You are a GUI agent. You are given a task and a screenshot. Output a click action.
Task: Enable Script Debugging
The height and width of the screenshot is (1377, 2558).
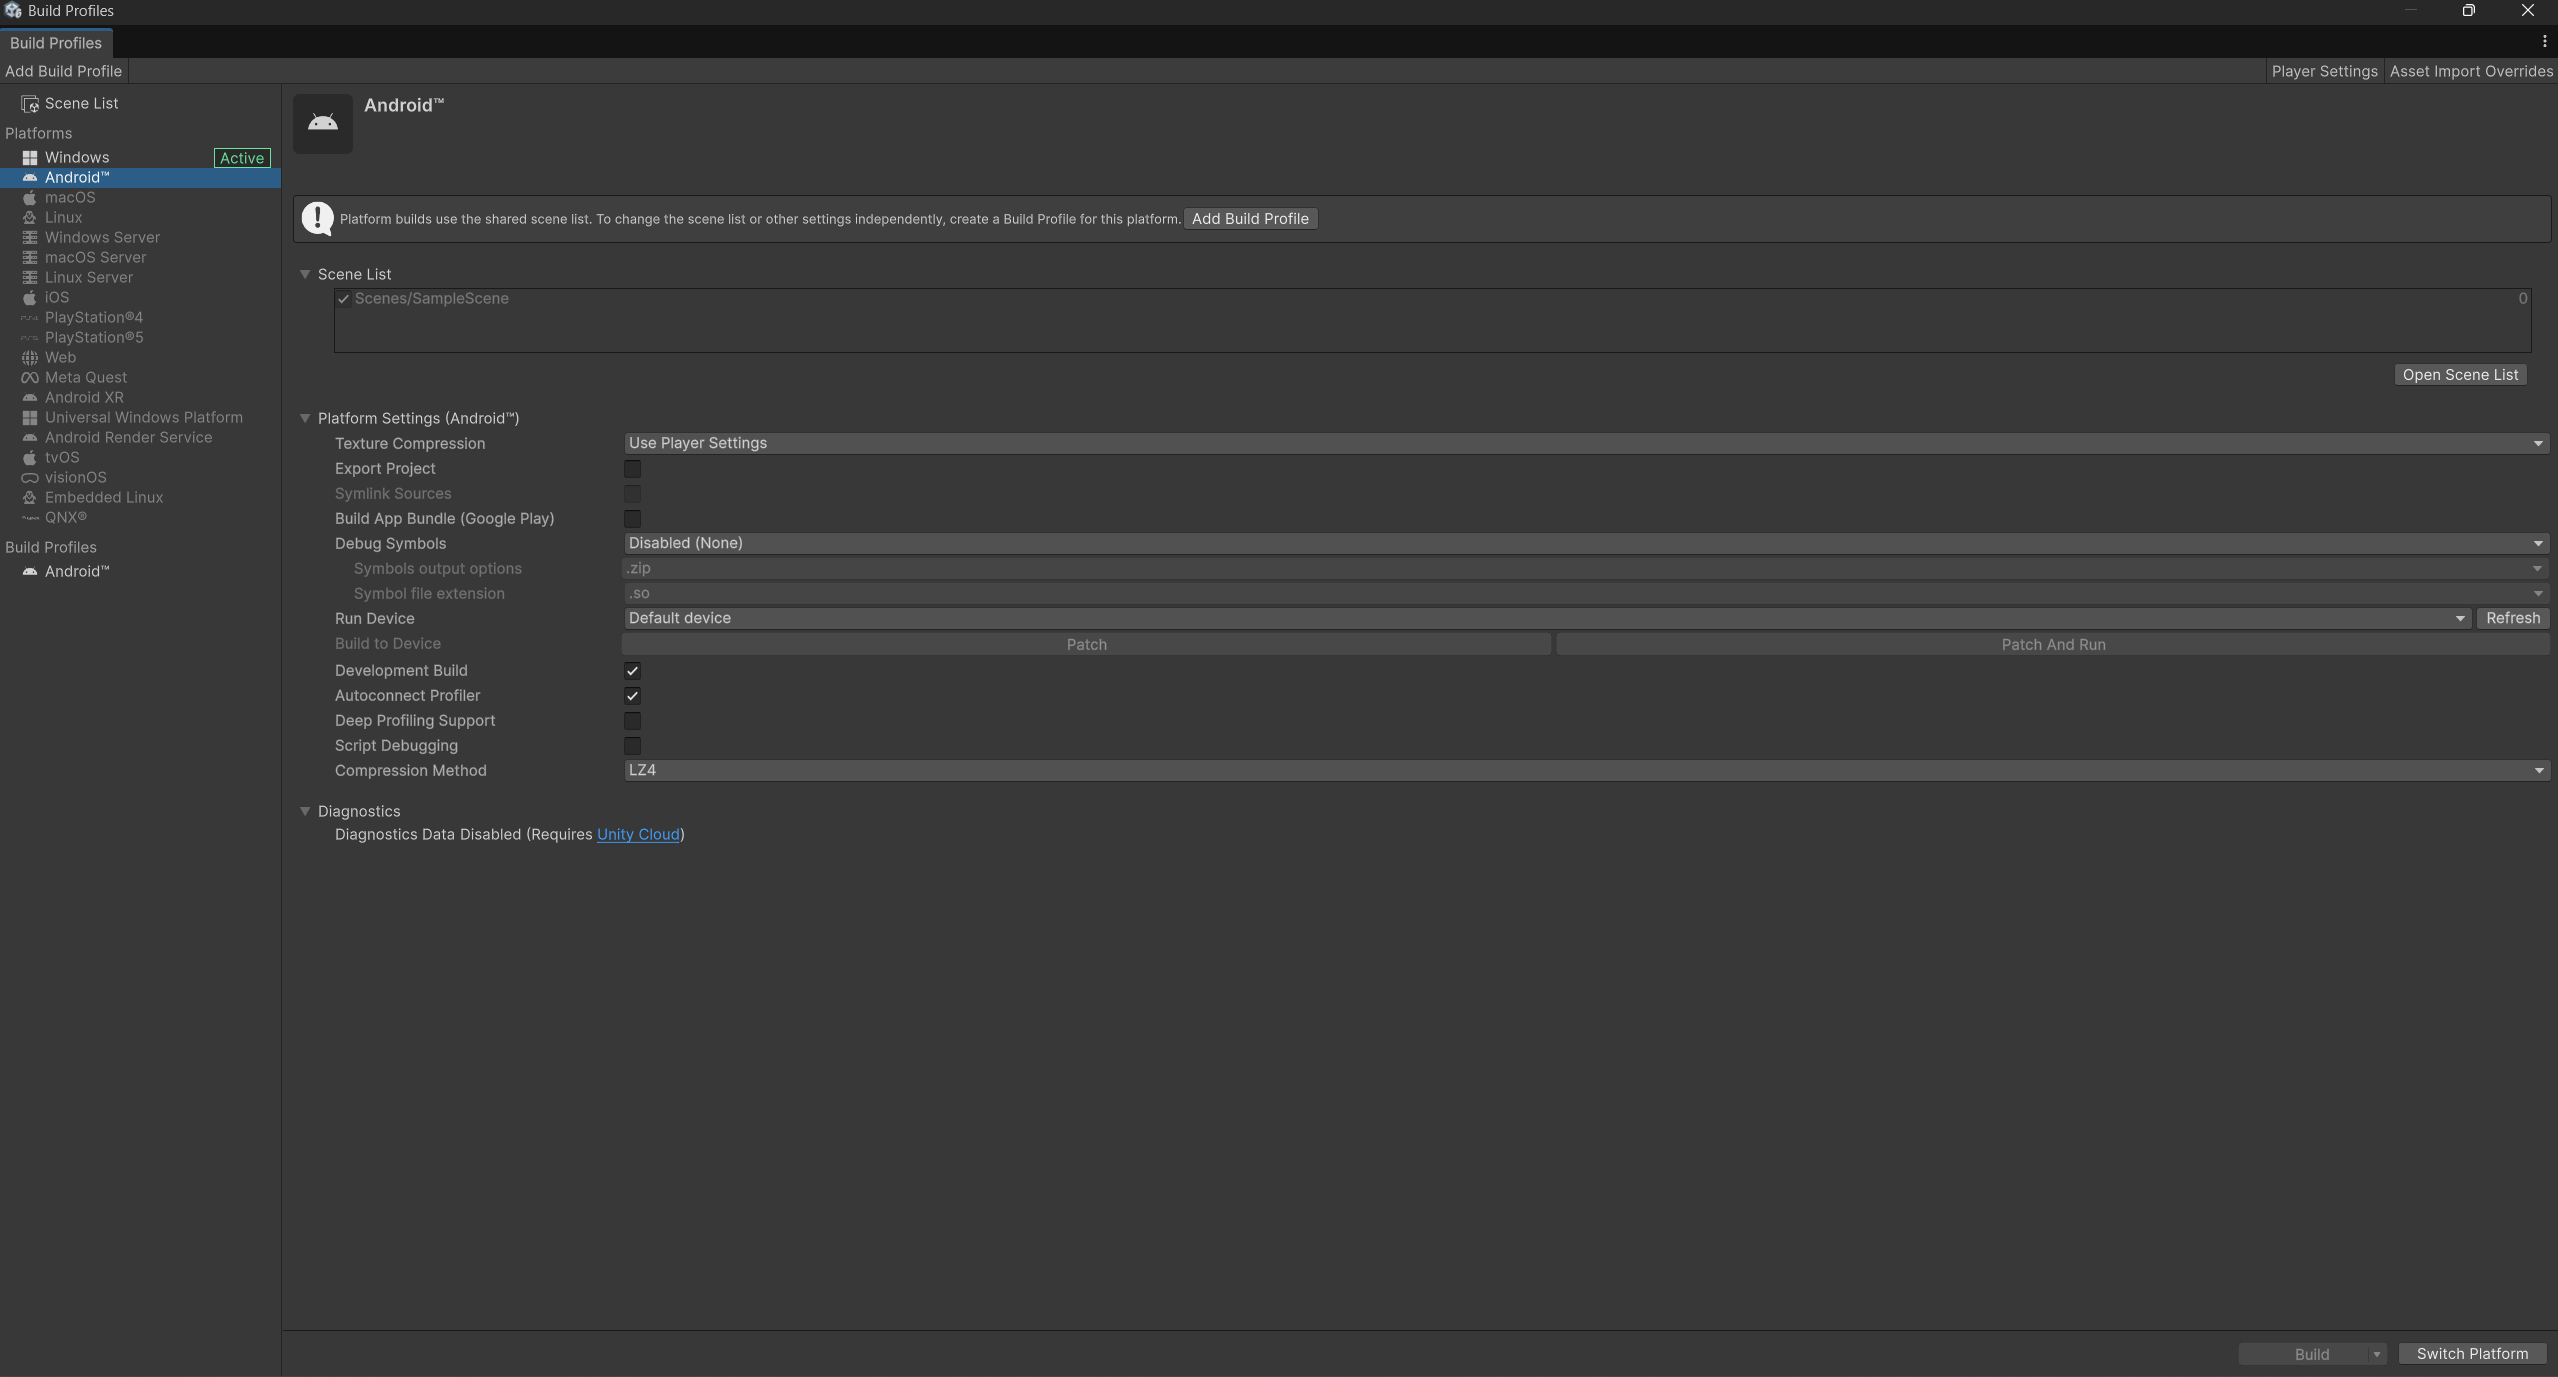pyautogui.click(x=632, y=745)
